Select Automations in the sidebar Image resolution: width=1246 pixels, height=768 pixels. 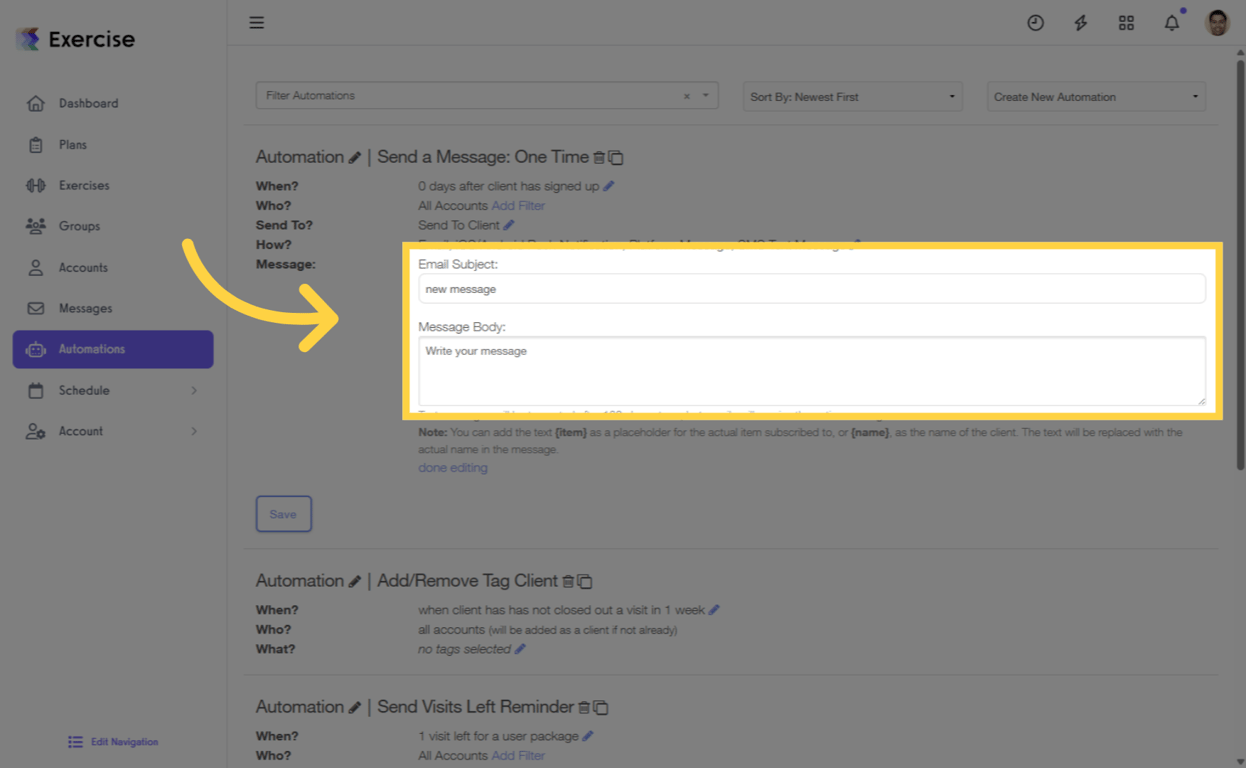pyautogui.click(x=113, y=349)
